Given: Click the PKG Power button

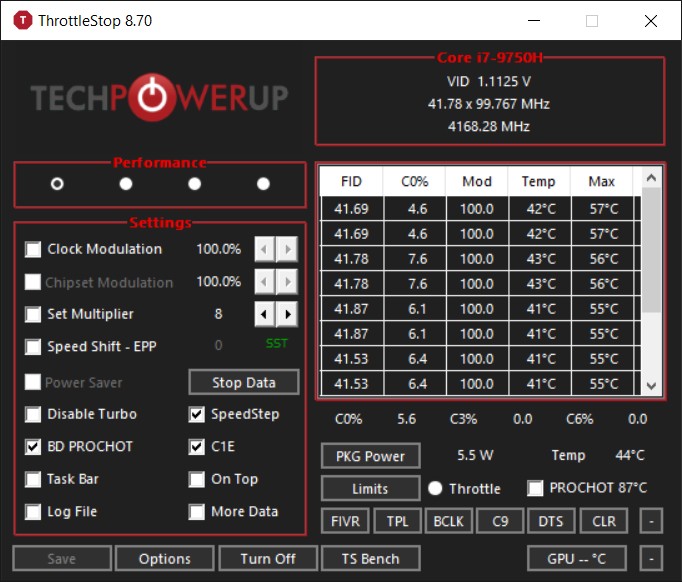Looking at the screenshot, I should [371, 456].
